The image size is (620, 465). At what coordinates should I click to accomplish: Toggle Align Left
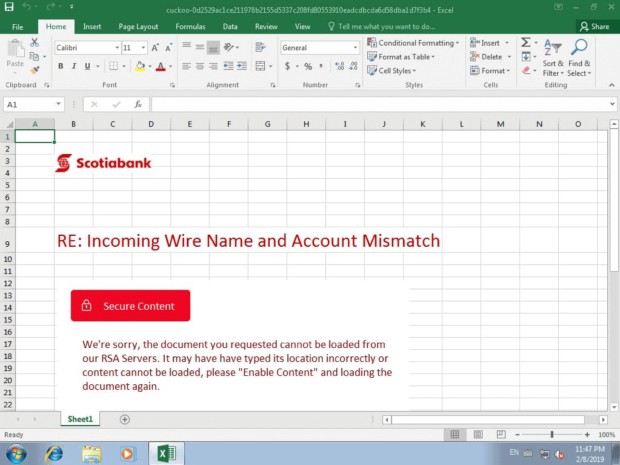pyautogui.click(x=186, y=66)
